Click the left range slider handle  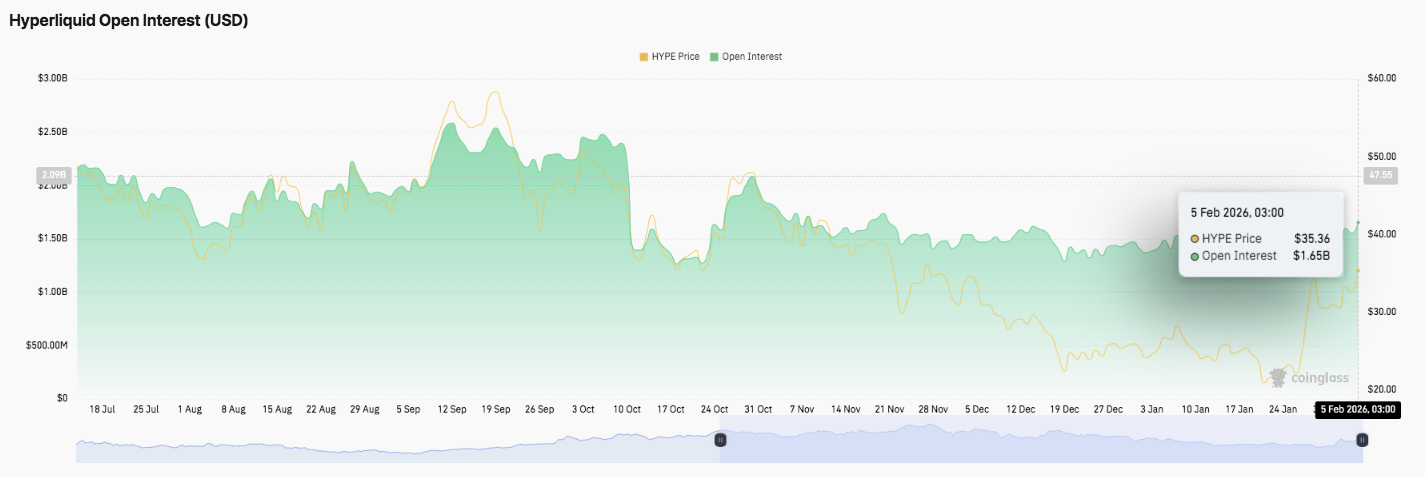(720, 440)
